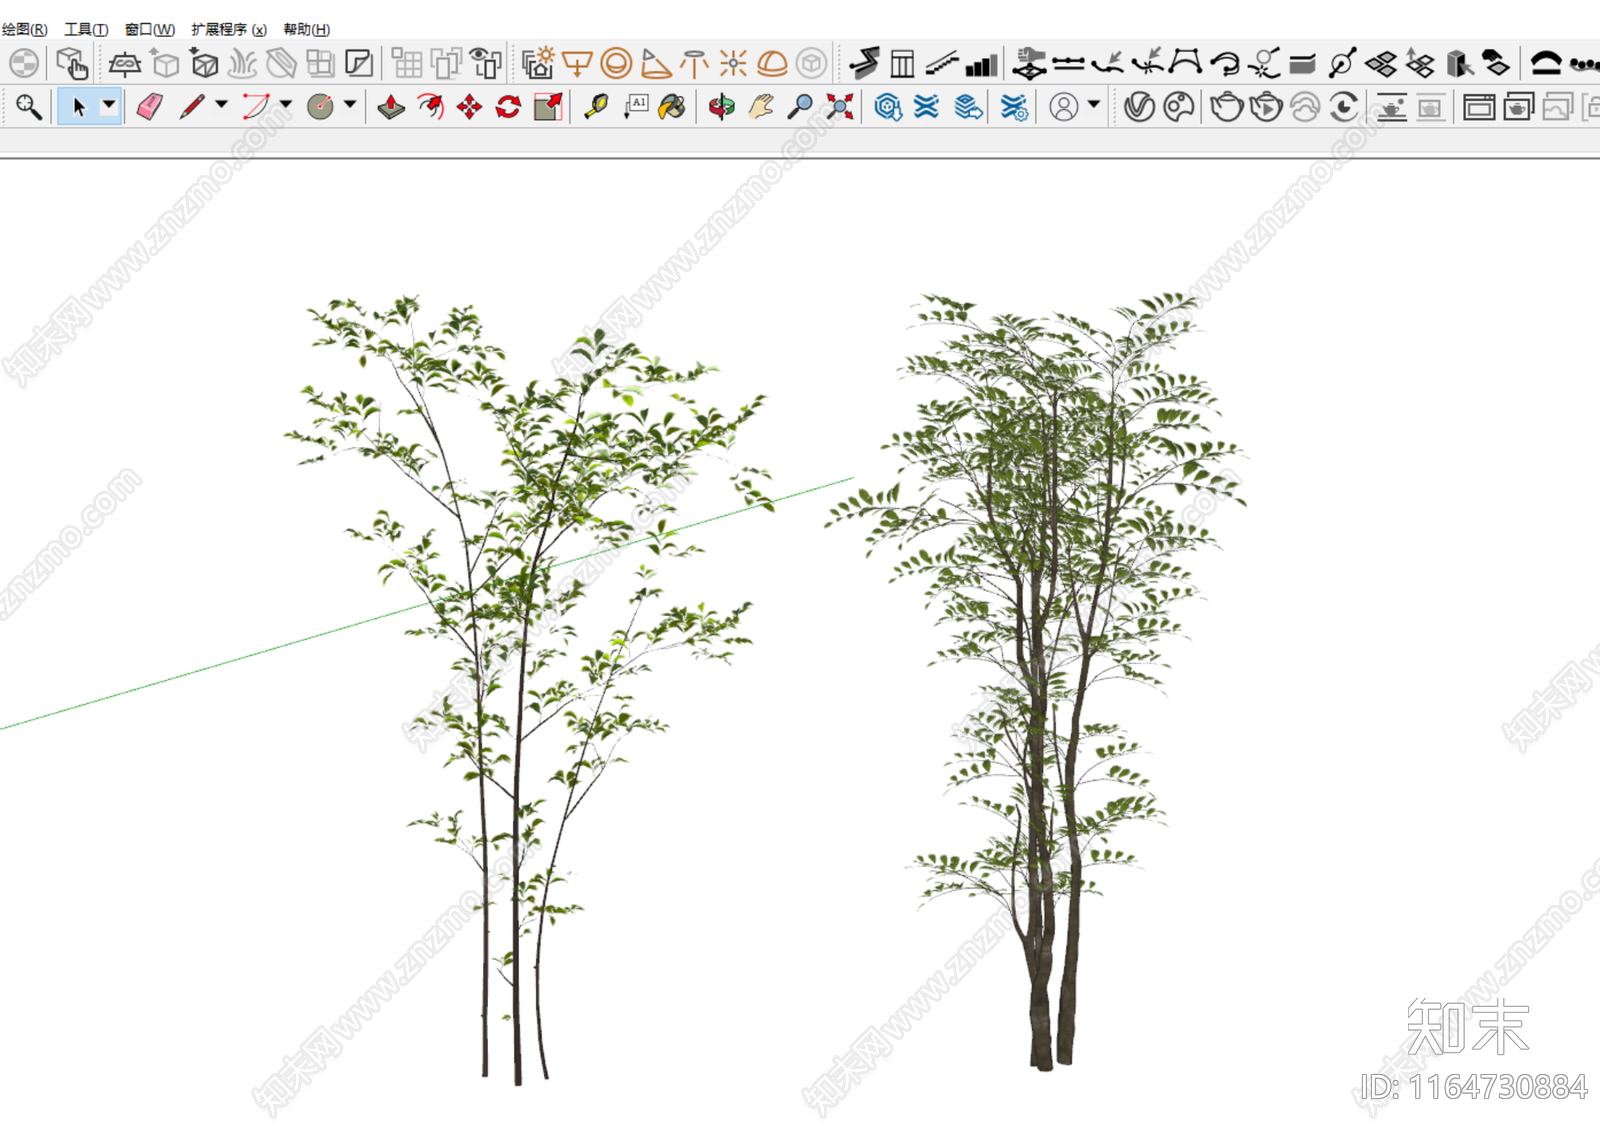Select the red Rotate tool
1600x1126 pixels.
508,107
